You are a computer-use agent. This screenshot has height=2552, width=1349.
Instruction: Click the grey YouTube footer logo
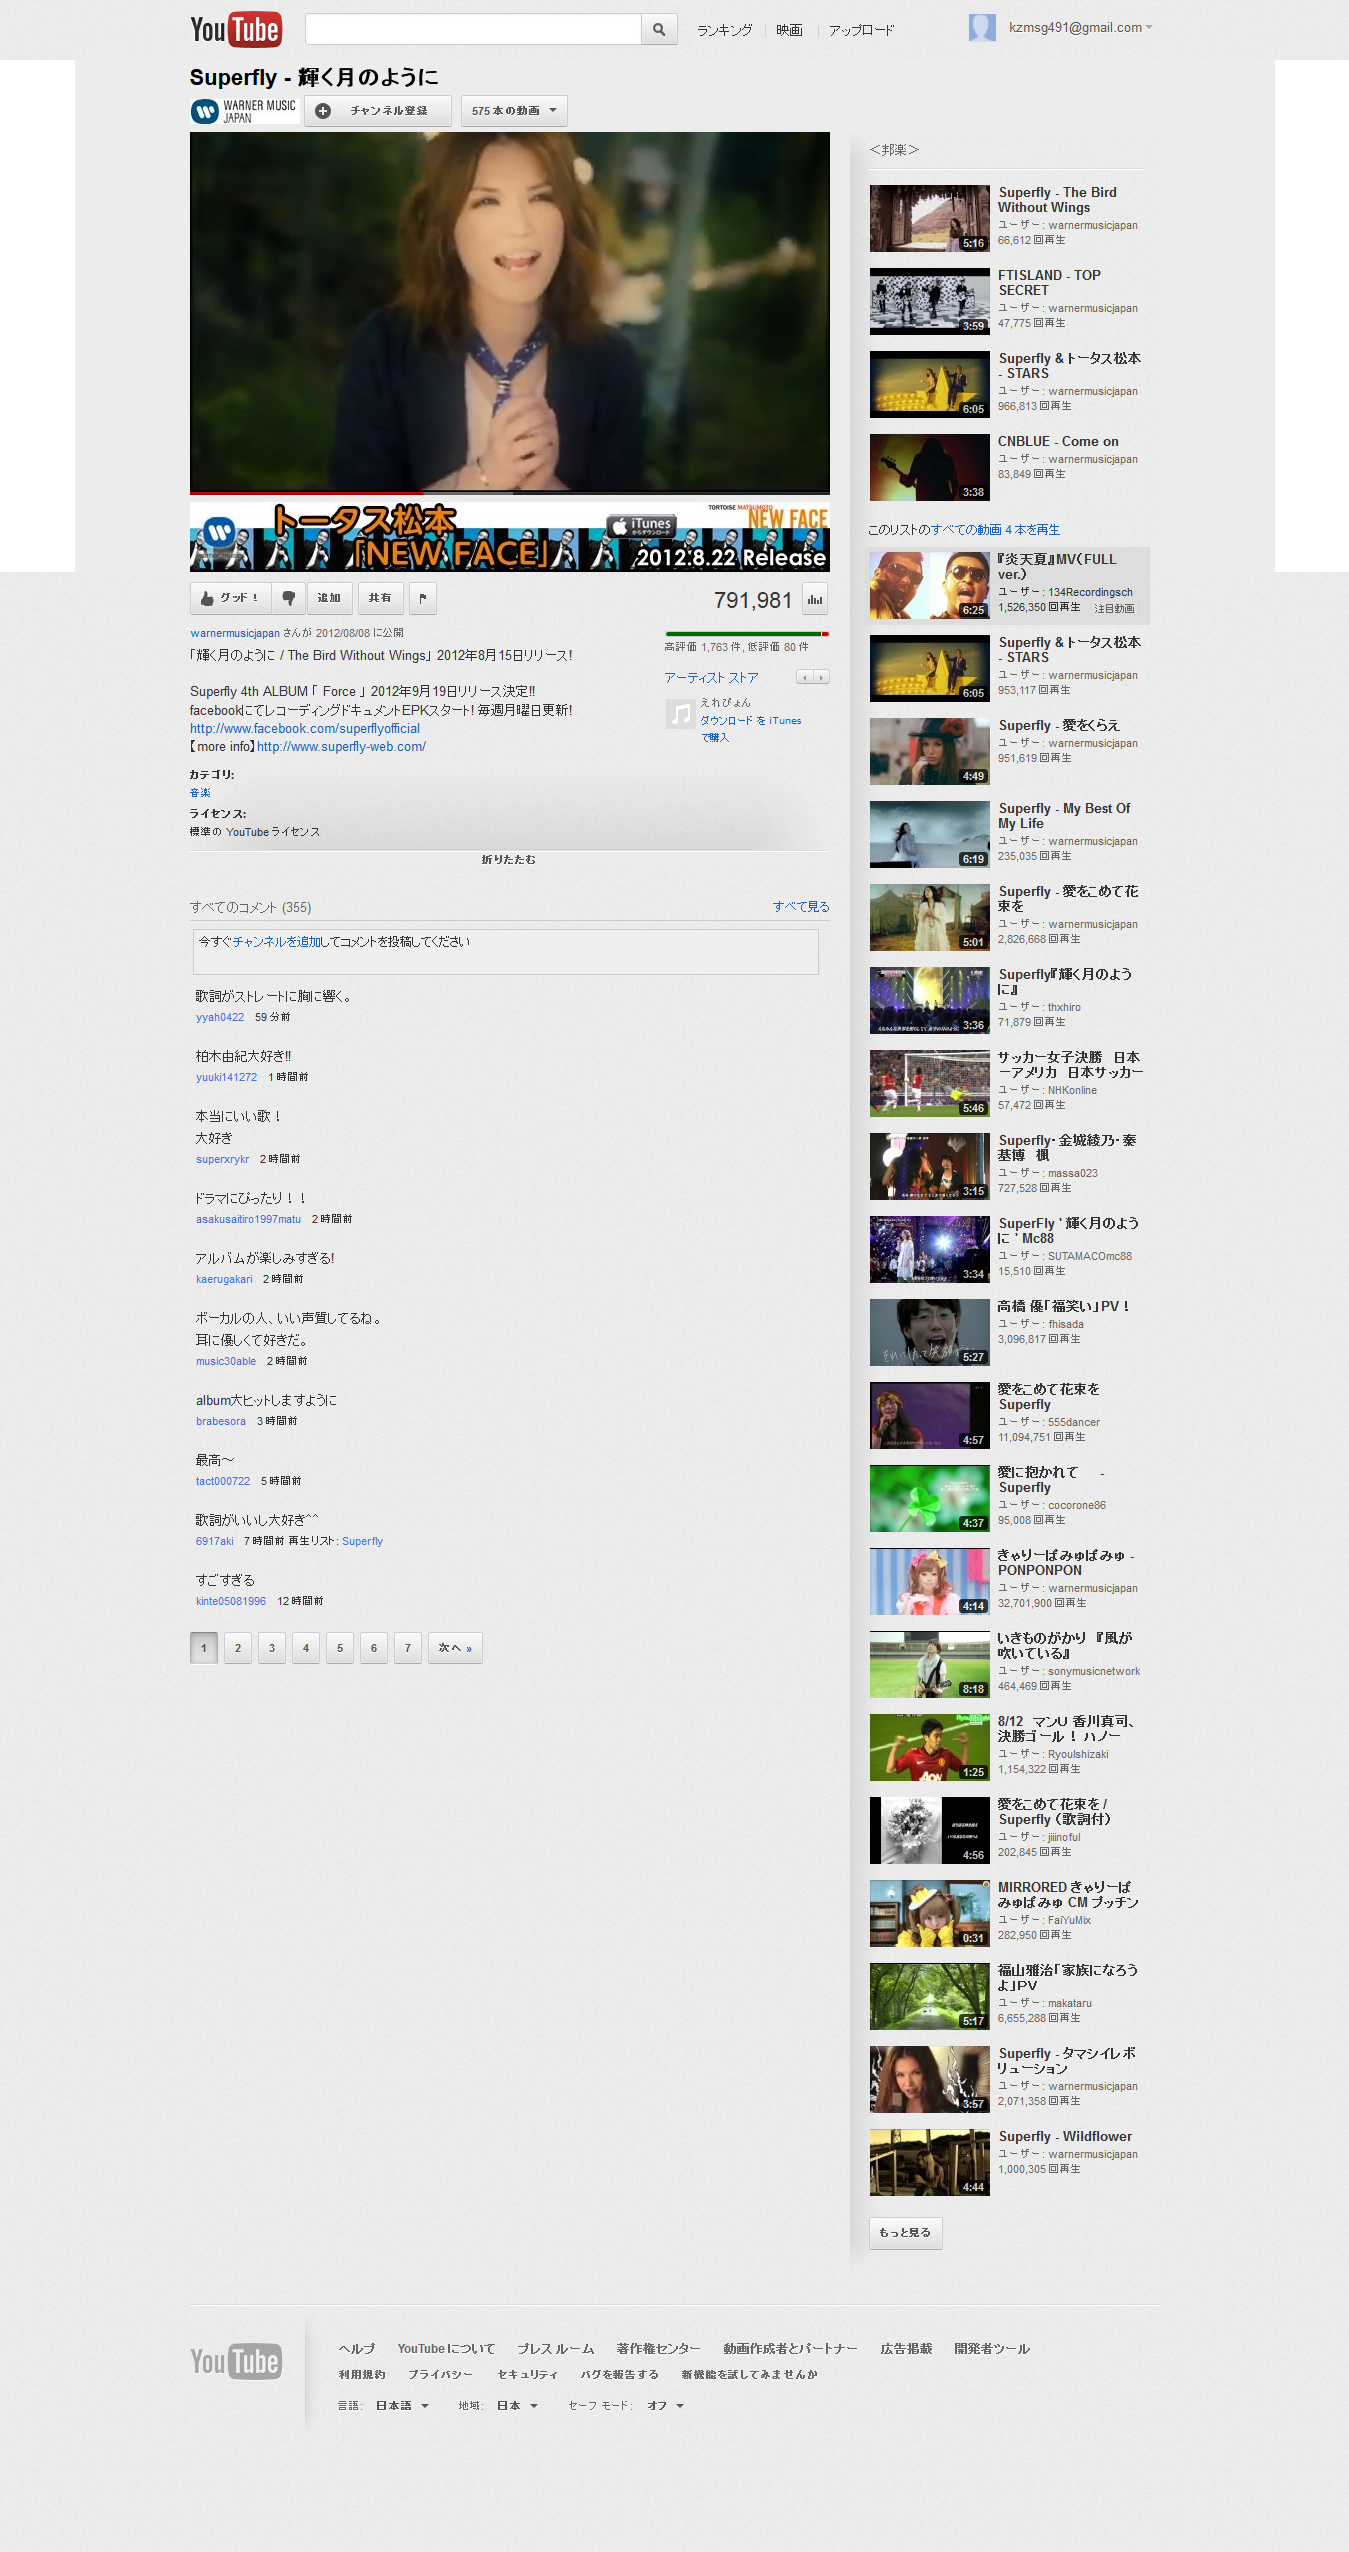click(x=236, y=2361)
